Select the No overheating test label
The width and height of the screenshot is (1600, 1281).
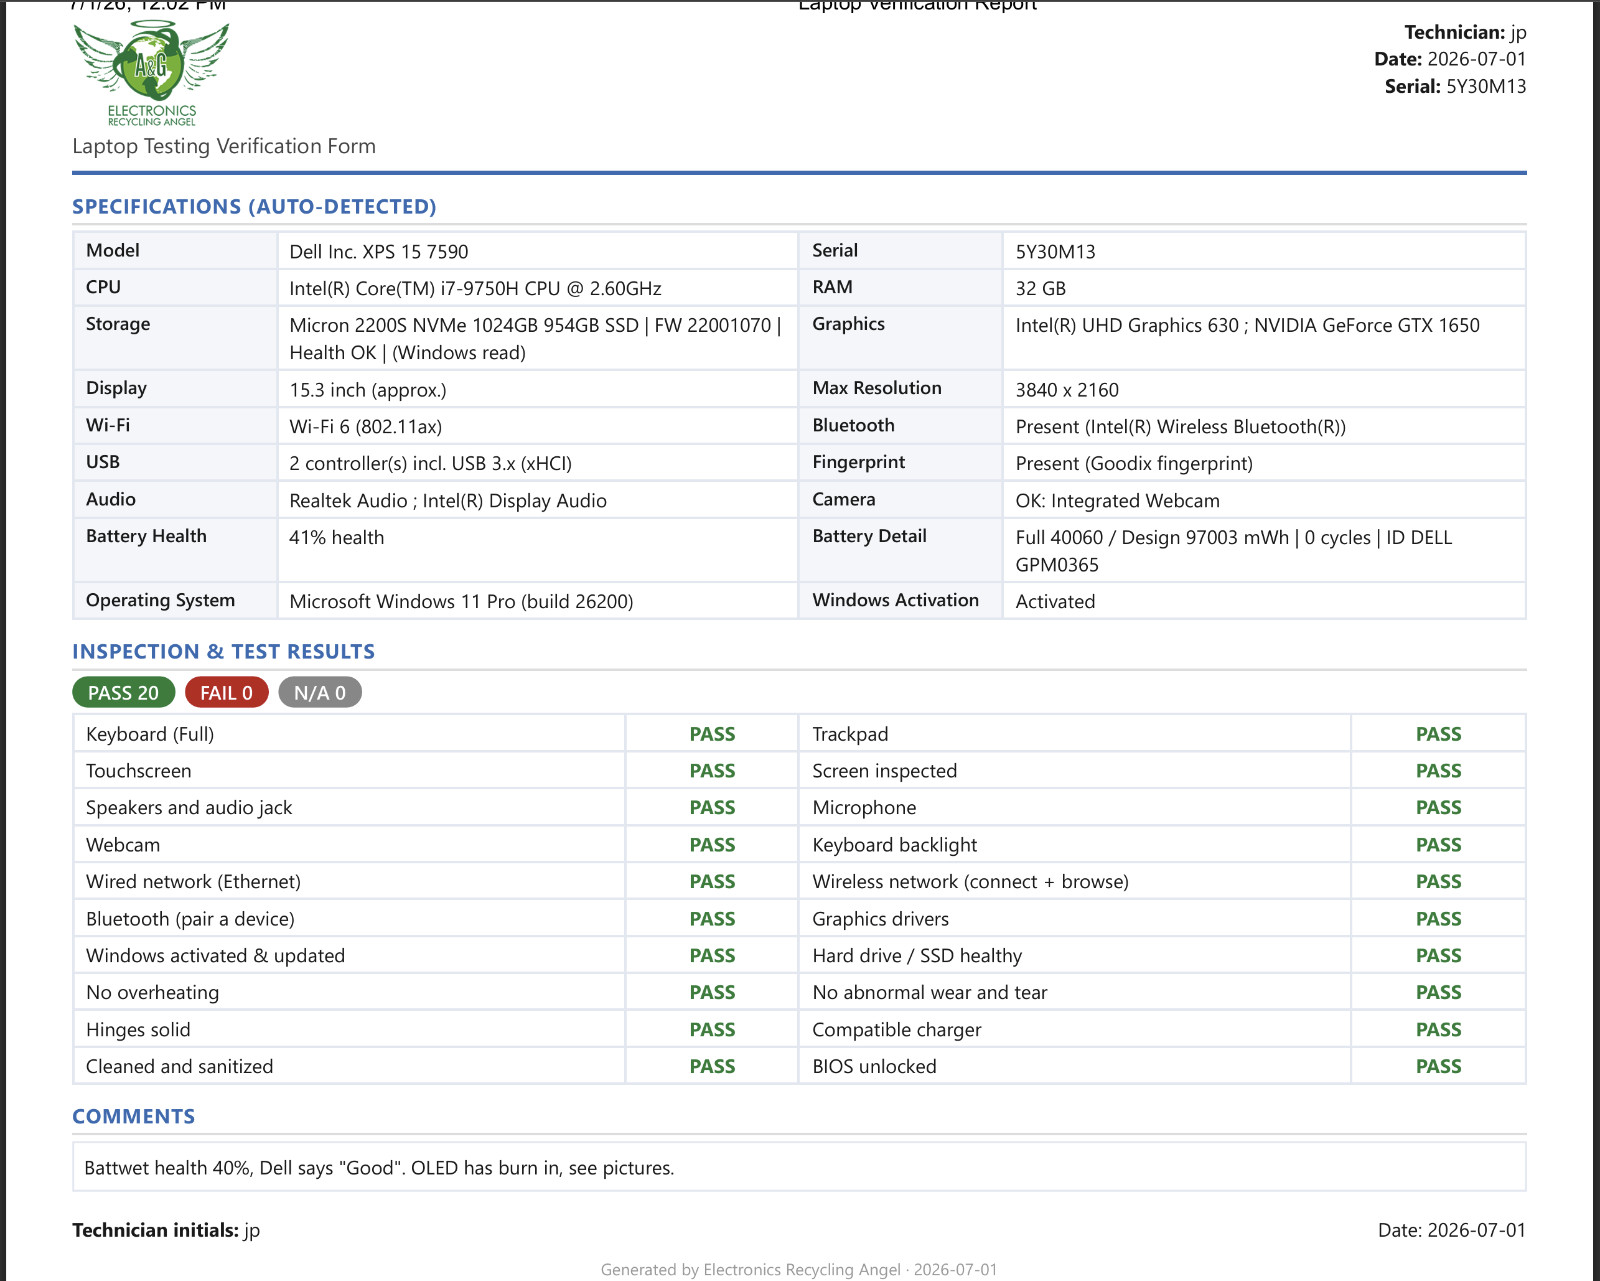click(152, 993)
